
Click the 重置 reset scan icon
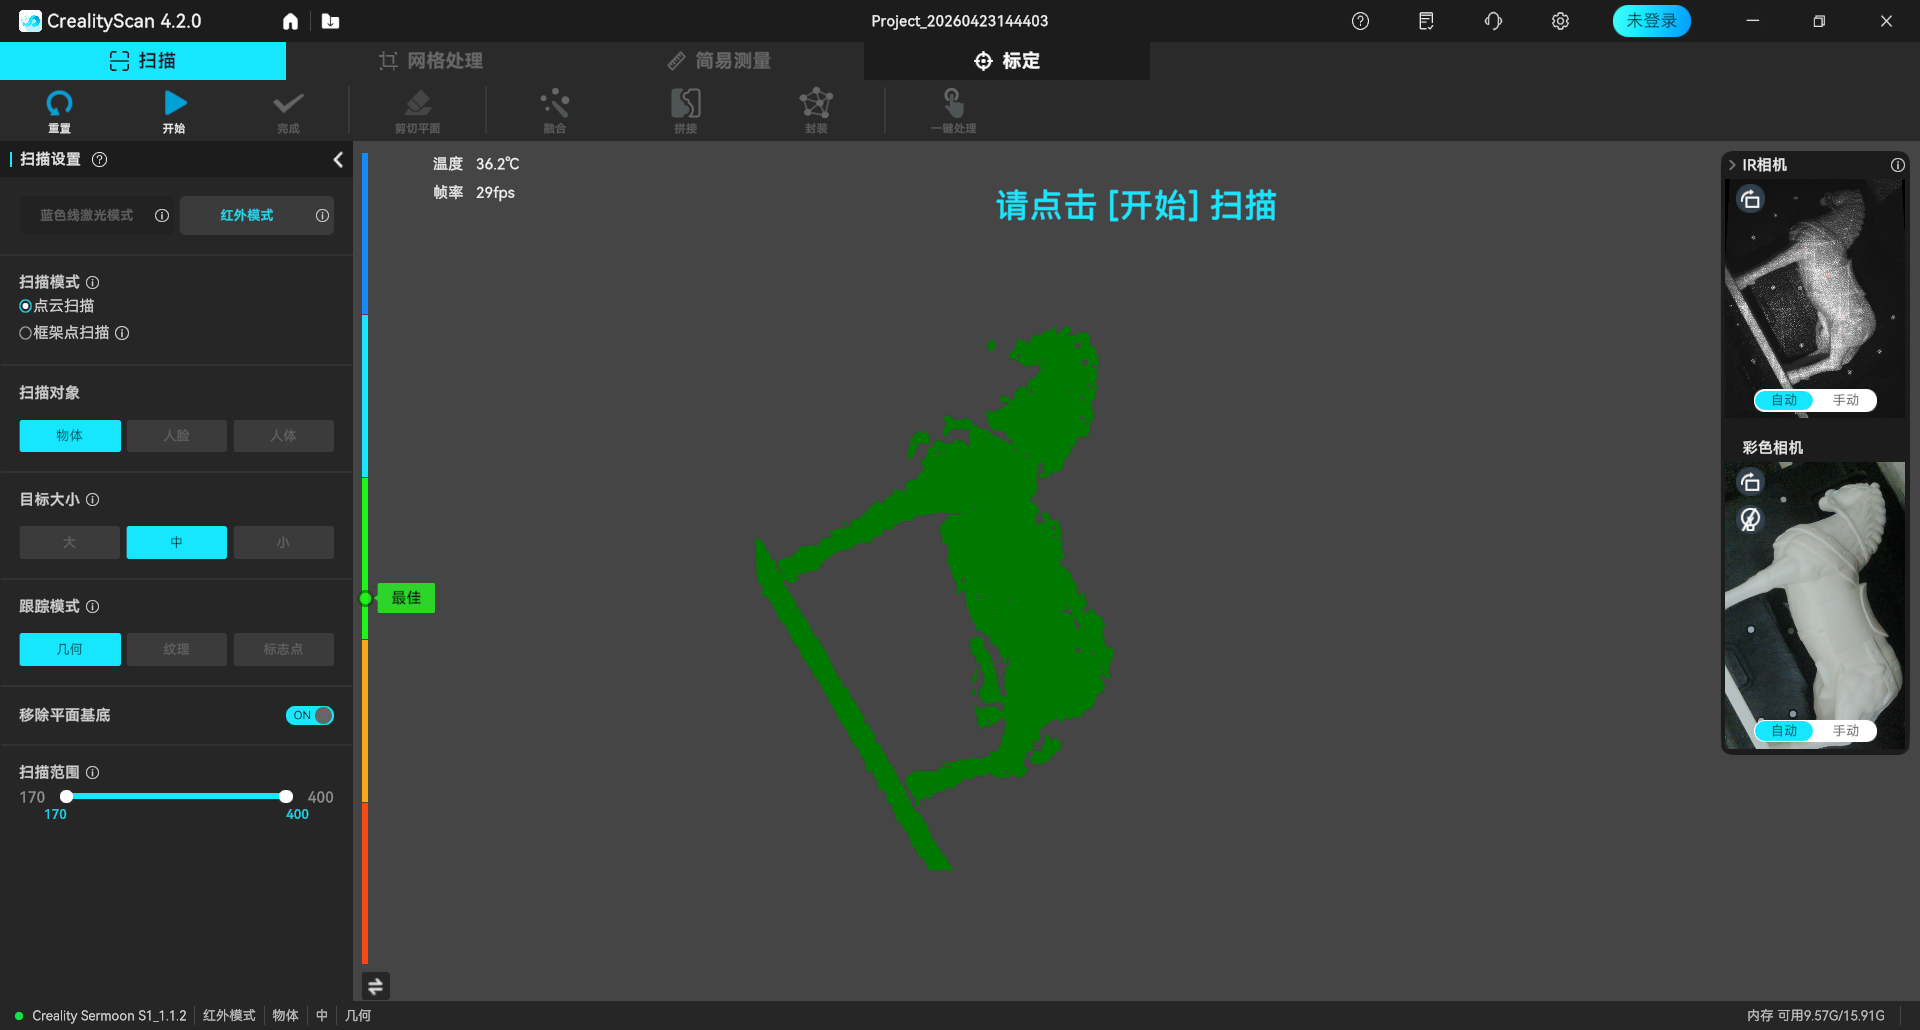point(59,108)
